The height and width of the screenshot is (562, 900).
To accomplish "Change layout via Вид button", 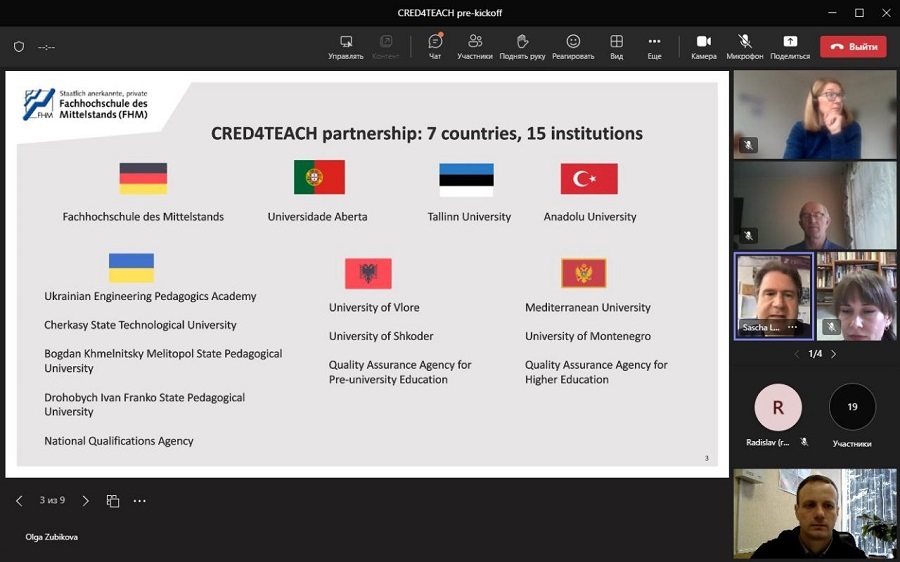I will coord(616,47).
